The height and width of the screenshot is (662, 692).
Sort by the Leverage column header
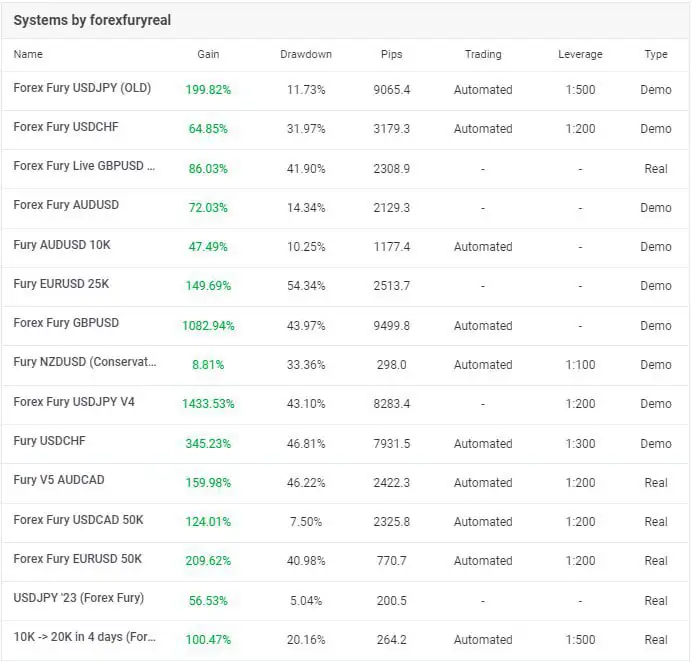tap(580, 54)
